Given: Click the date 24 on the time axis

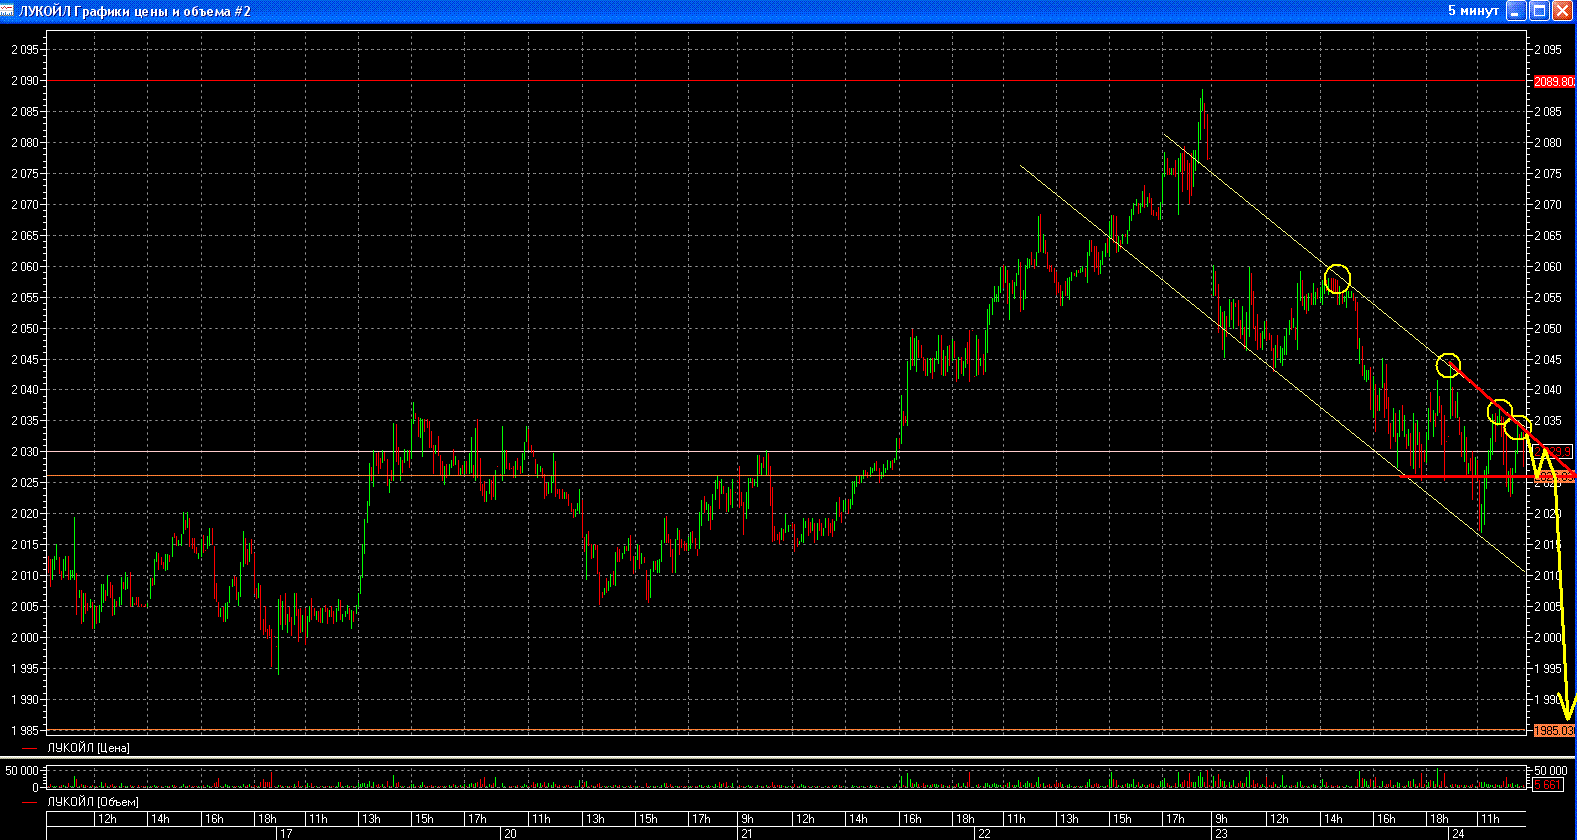Looking at the screenshot, I should (1458, 833).
